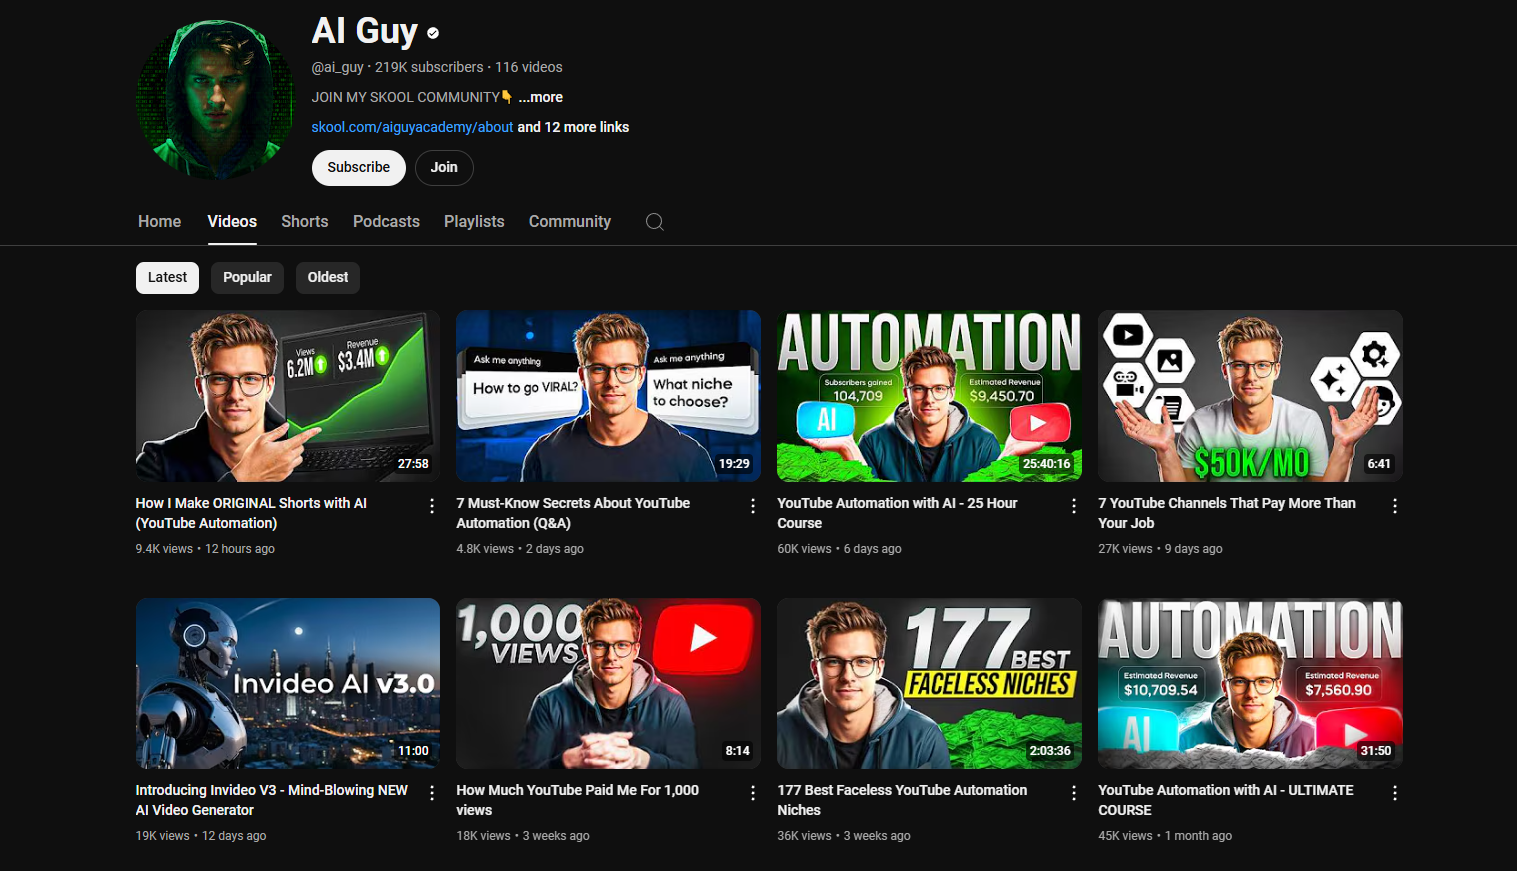Select the Videos tab
Image resolution: width=1517 pixels, height=871 pixels.
coord(232,222)
